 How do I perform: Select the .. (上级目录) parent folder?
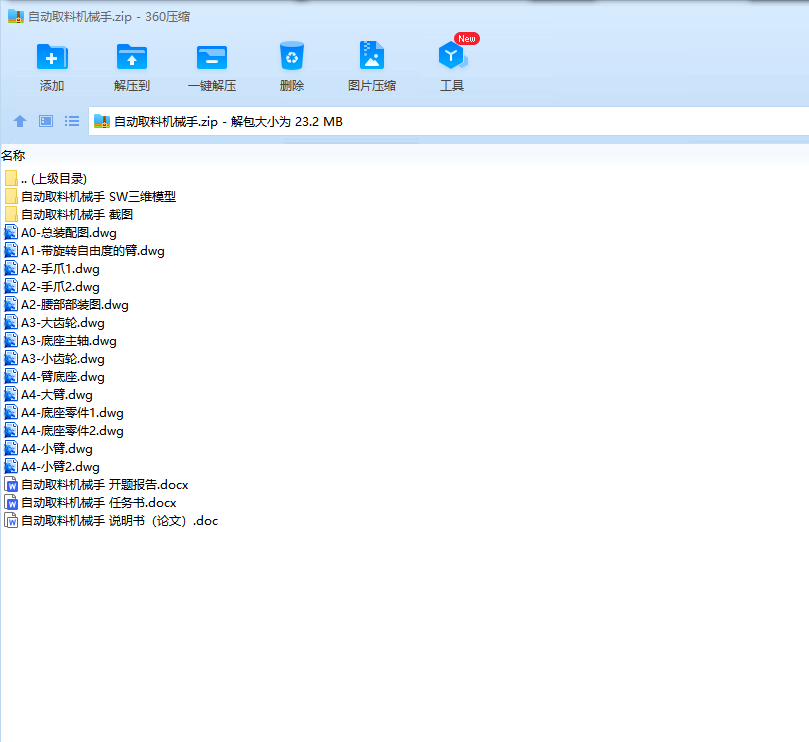pyautogui.click(x=45, y=179)
